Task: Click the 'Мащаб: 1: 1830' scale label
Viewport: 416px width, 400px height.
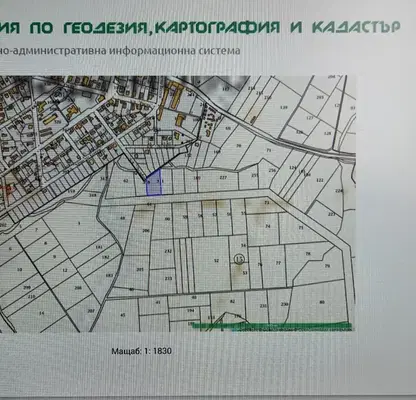Action: click(x=142, y=351)
